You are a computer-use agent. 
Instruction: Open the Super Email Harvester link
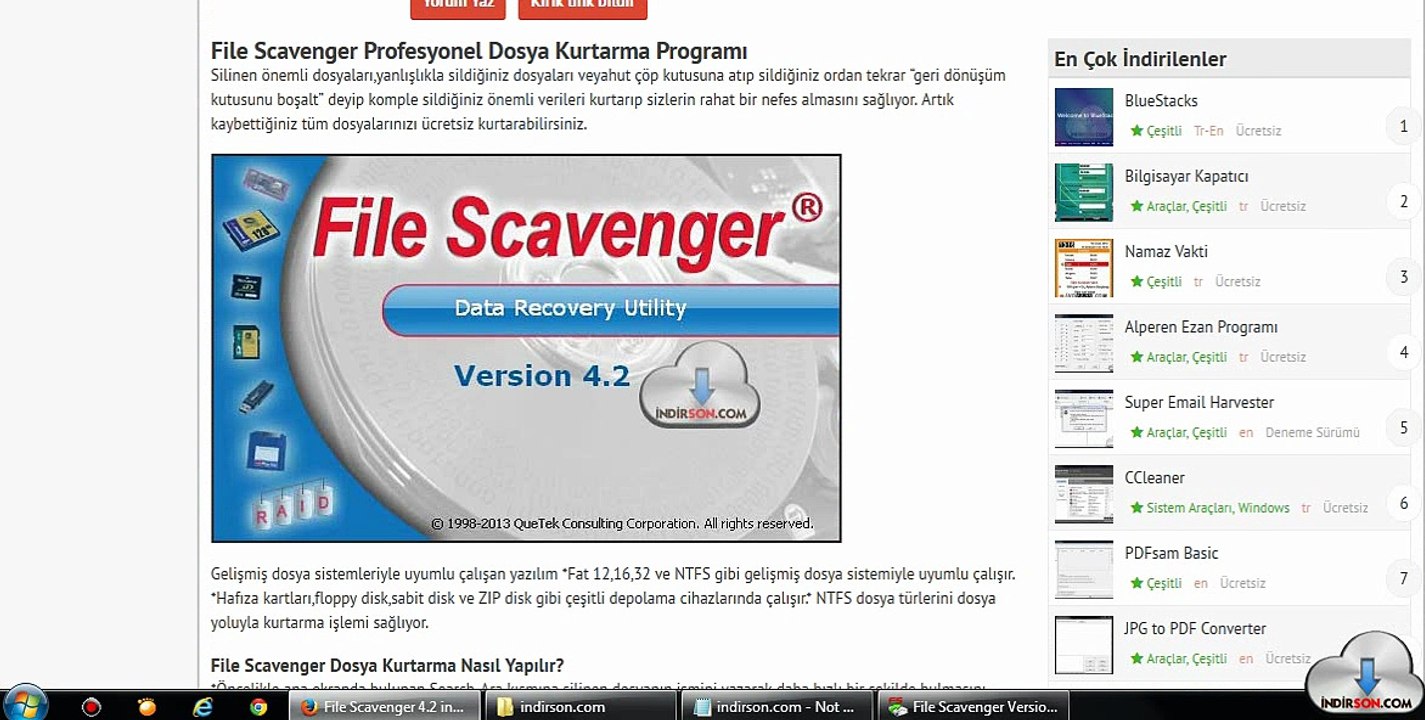tap(1199, 403)
